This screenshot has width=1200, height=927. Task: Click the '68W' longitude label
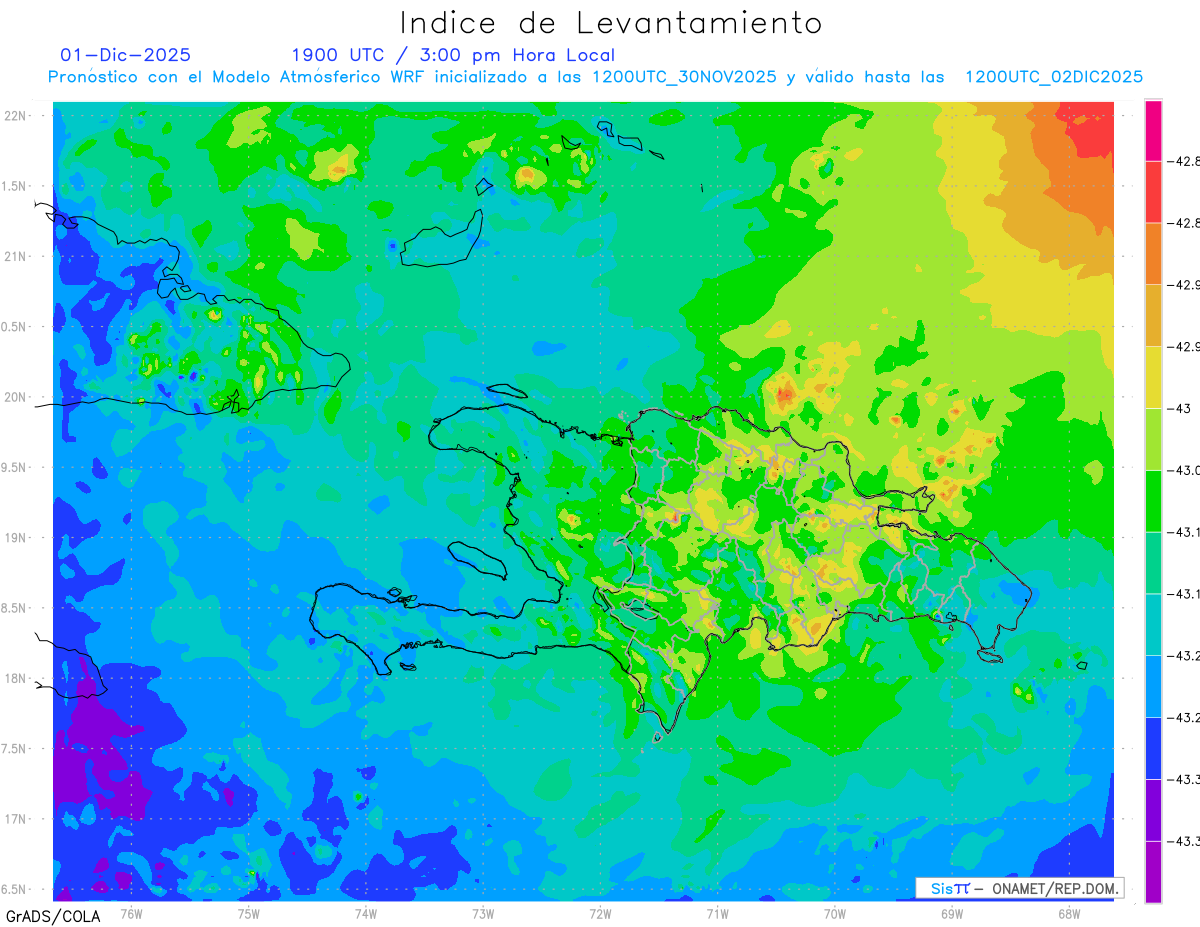pos(1069,913)
